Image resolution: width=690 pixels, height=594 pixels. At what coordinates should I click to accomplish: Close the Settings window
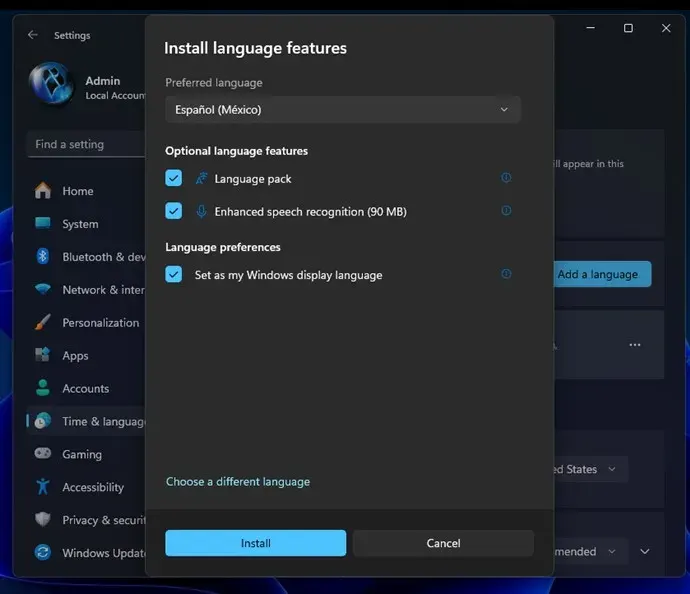pos(666,28)
